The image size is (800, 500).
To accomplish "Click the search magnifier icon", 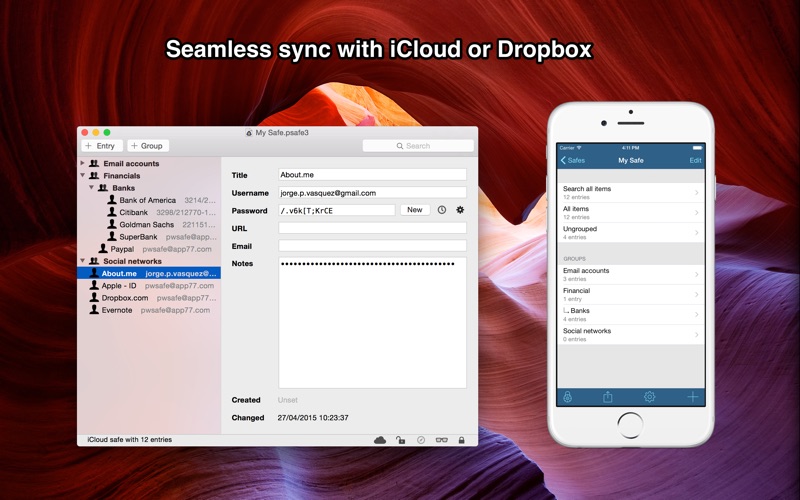I will click(400, 146).
